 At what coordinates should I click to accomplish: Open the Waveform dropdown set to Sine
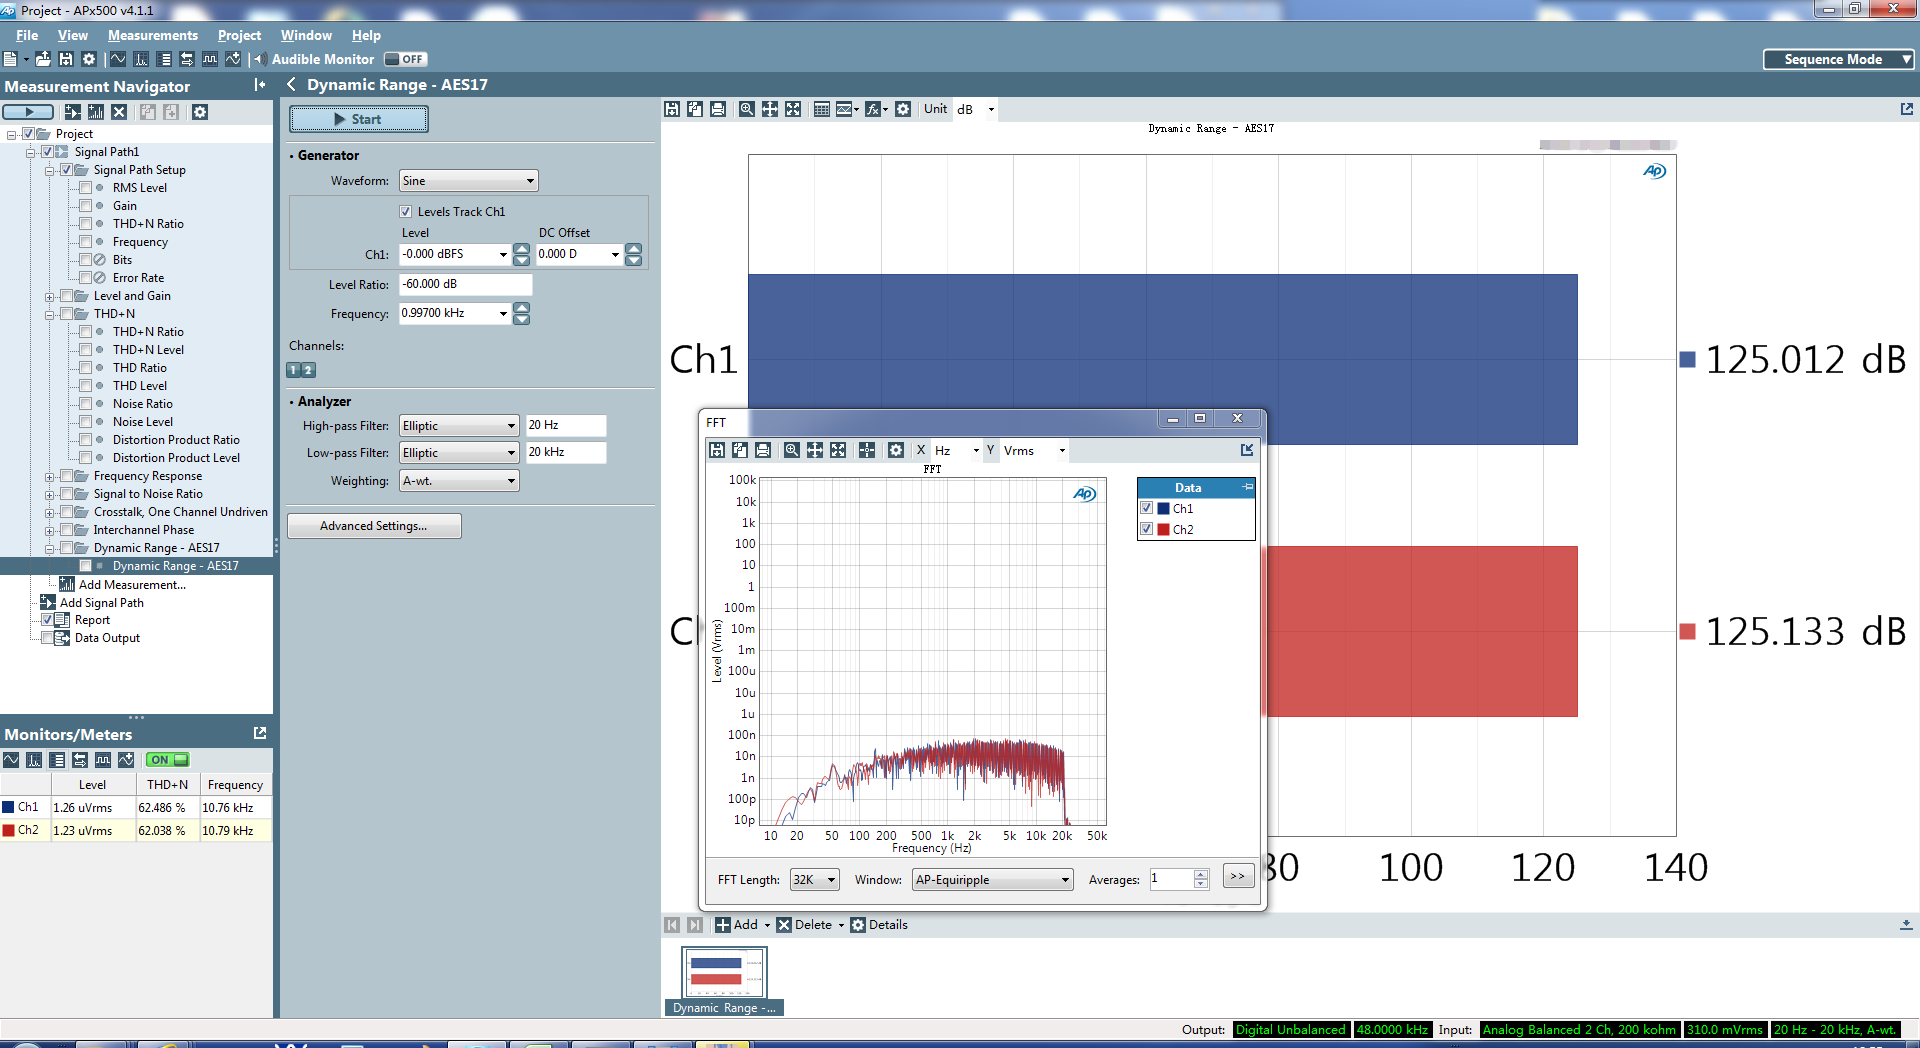tap(468, 181)
